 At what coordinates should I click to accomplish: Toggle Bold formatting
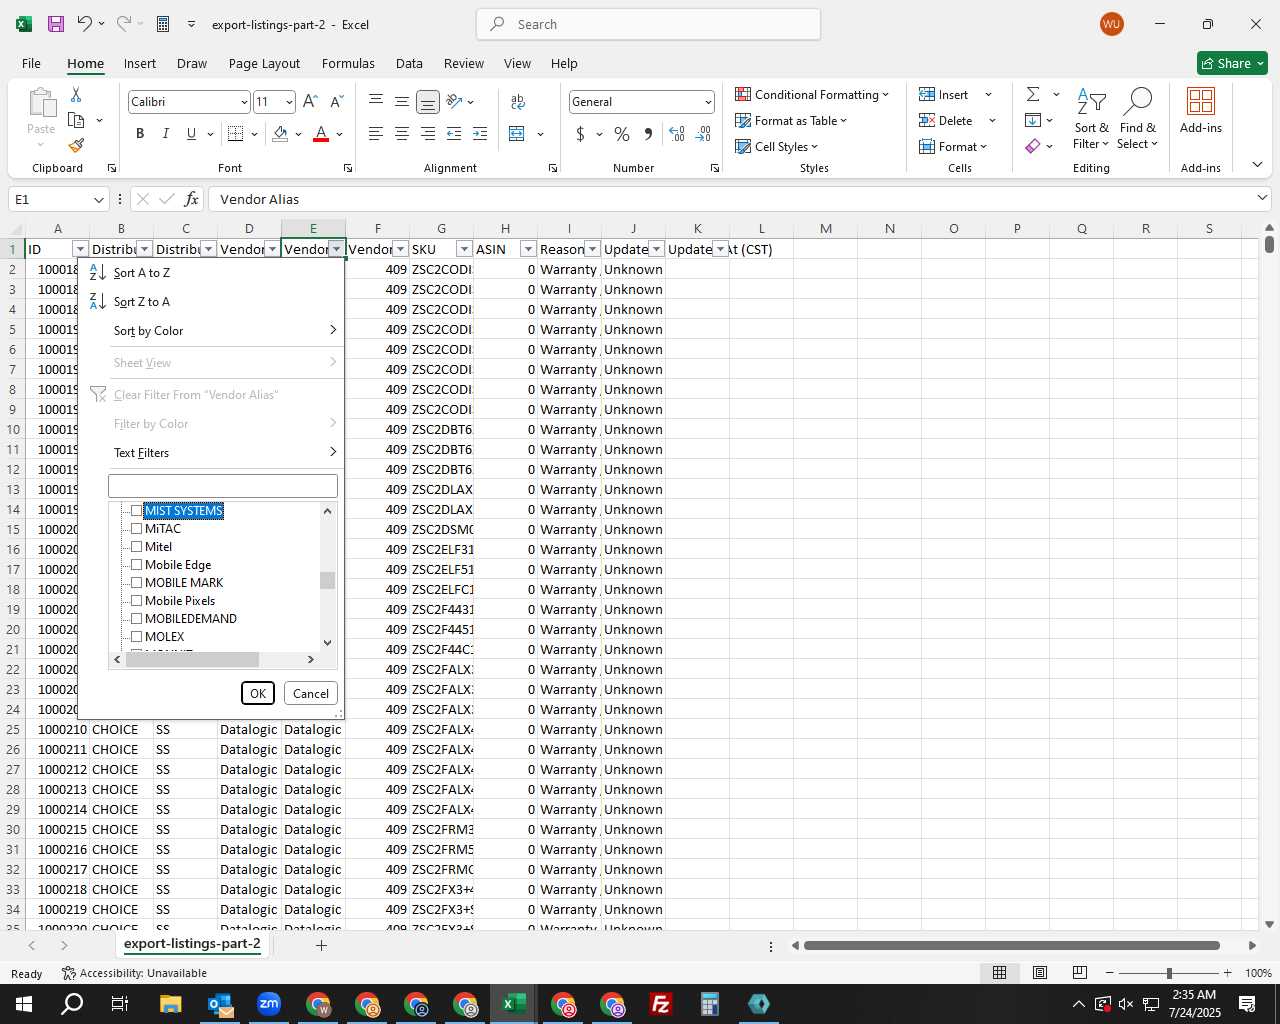(140, 134)
